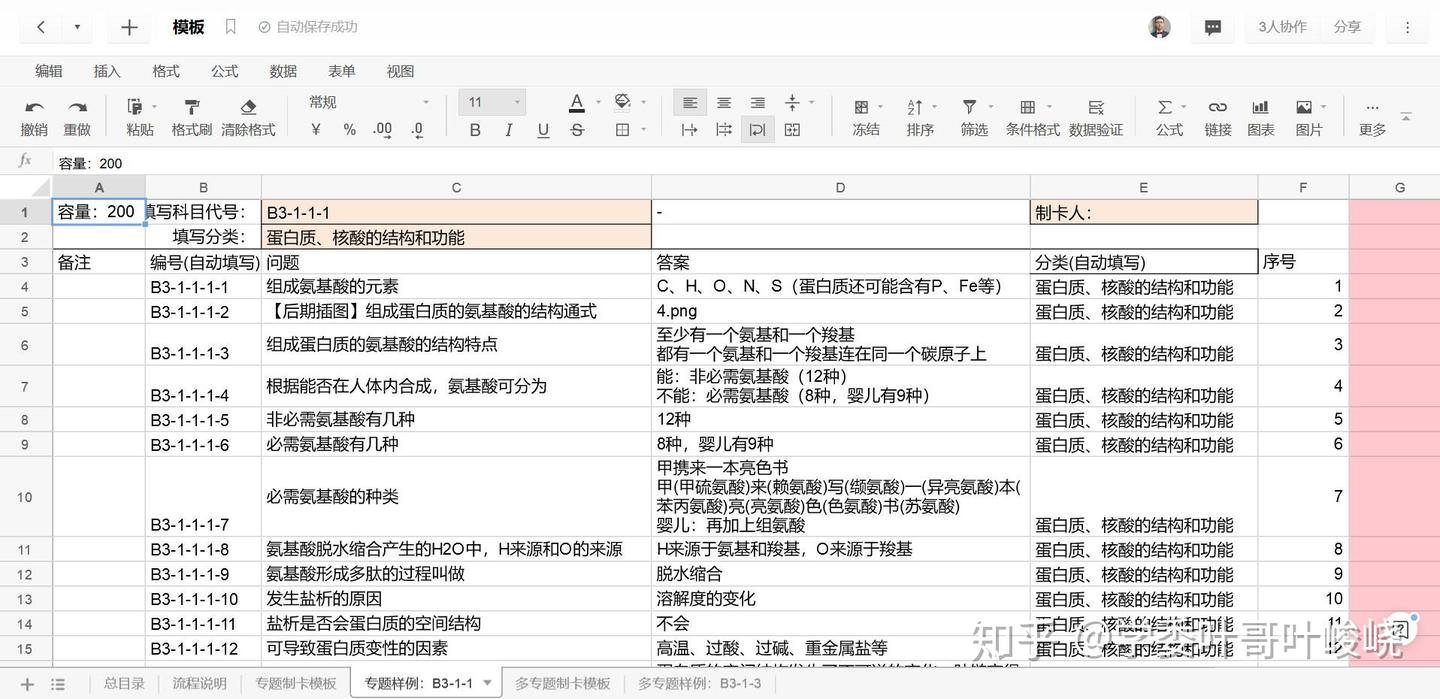Apply fill color with the bucket swatch
1440x699 pixels.
pos(622,103)
